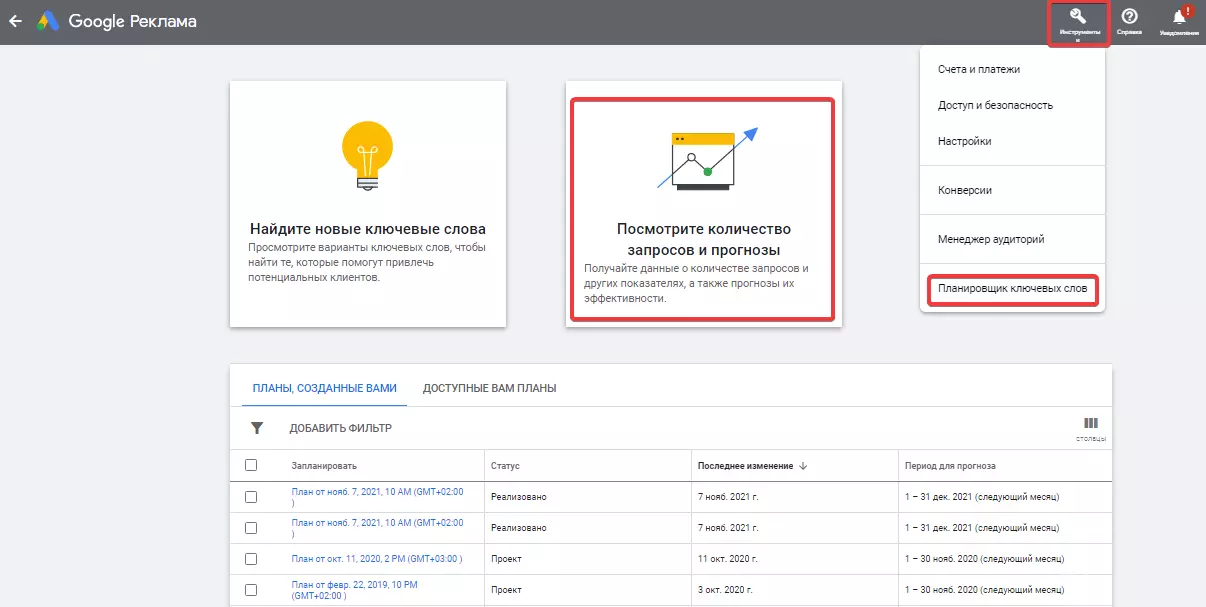Go back using the left arrow icon

point(15,21)
